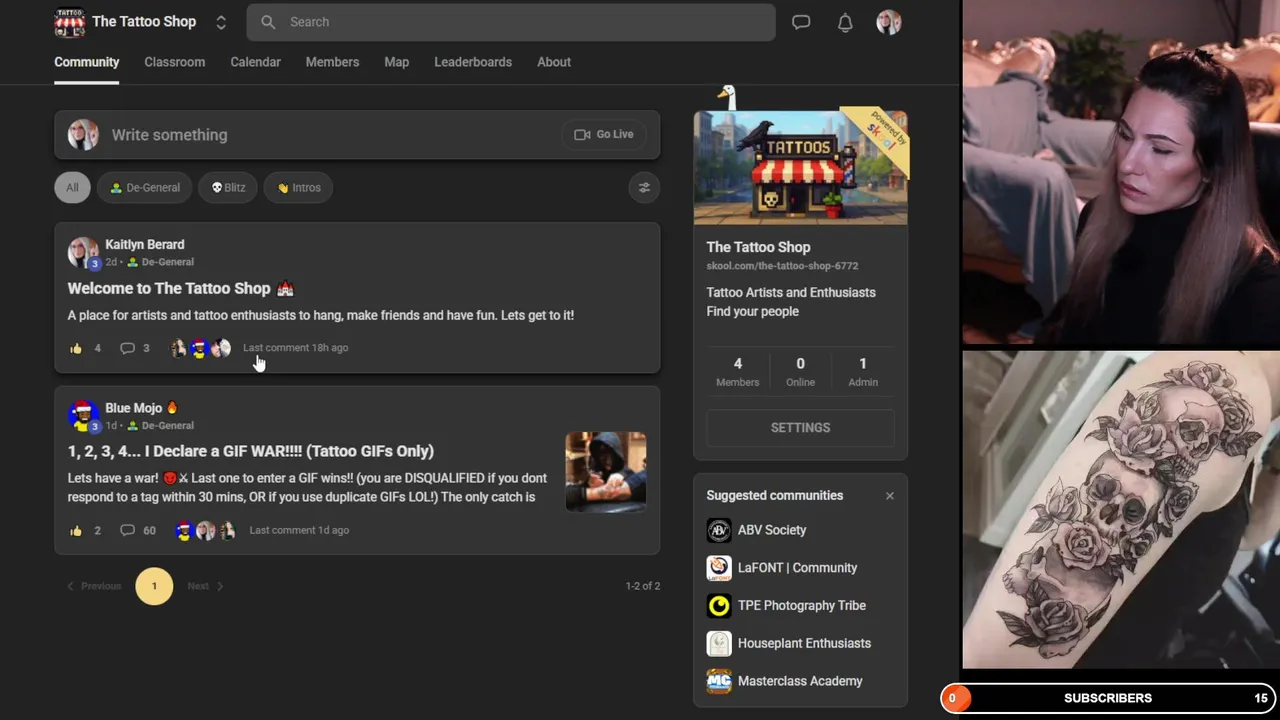Click De-General tag on Kaitlyn's post
The image size is (1280, 720).
(x=160, y=262)
